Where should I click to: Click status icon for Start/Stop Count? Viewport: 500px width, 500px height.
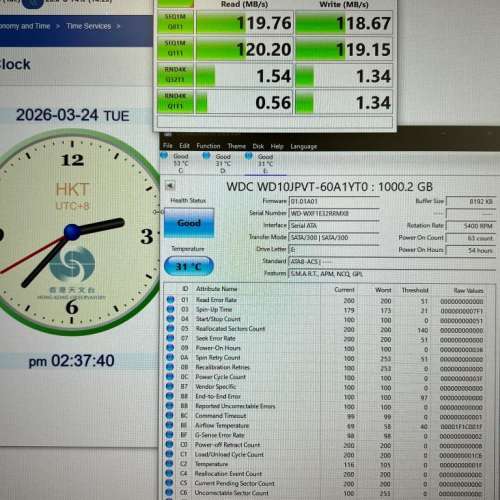tap(171, 319)
